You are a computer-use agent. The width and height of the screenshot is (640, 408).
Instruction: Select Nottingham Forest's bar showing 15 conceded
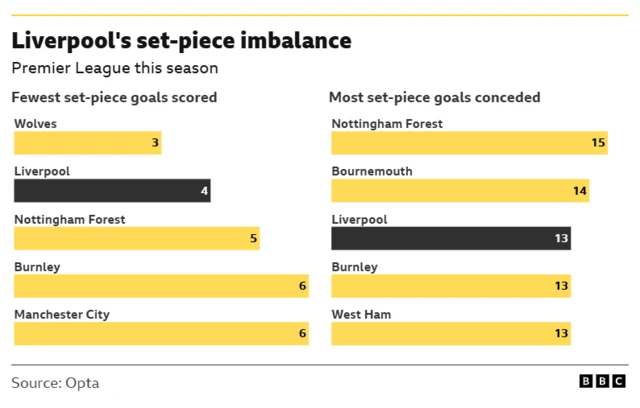pos(469,143)
